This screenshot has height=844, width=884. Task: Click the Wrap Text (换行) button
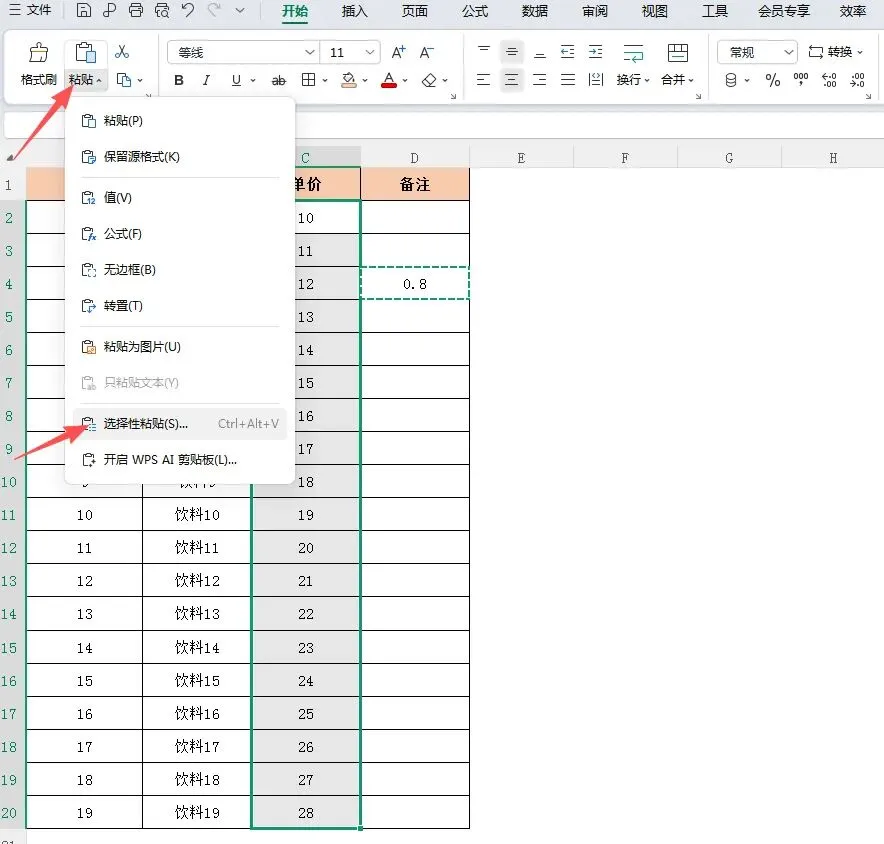[633, 65]
